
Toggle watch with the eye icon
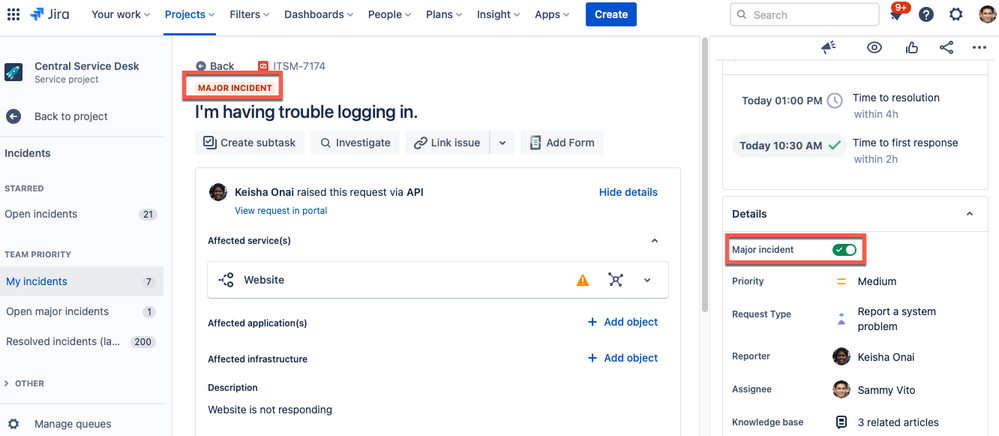click(x=874, y=47)
